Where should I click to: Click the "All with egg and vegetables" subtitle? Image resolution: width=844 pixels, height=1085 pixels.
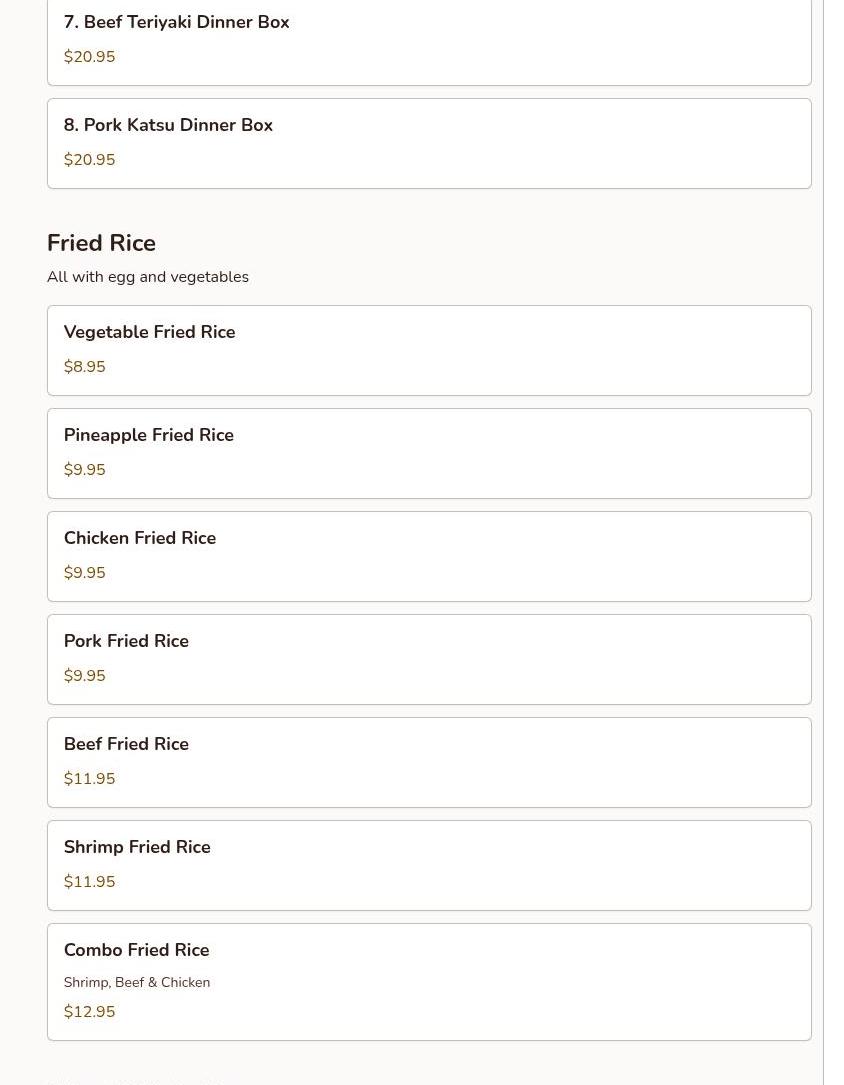pos(148,277)
